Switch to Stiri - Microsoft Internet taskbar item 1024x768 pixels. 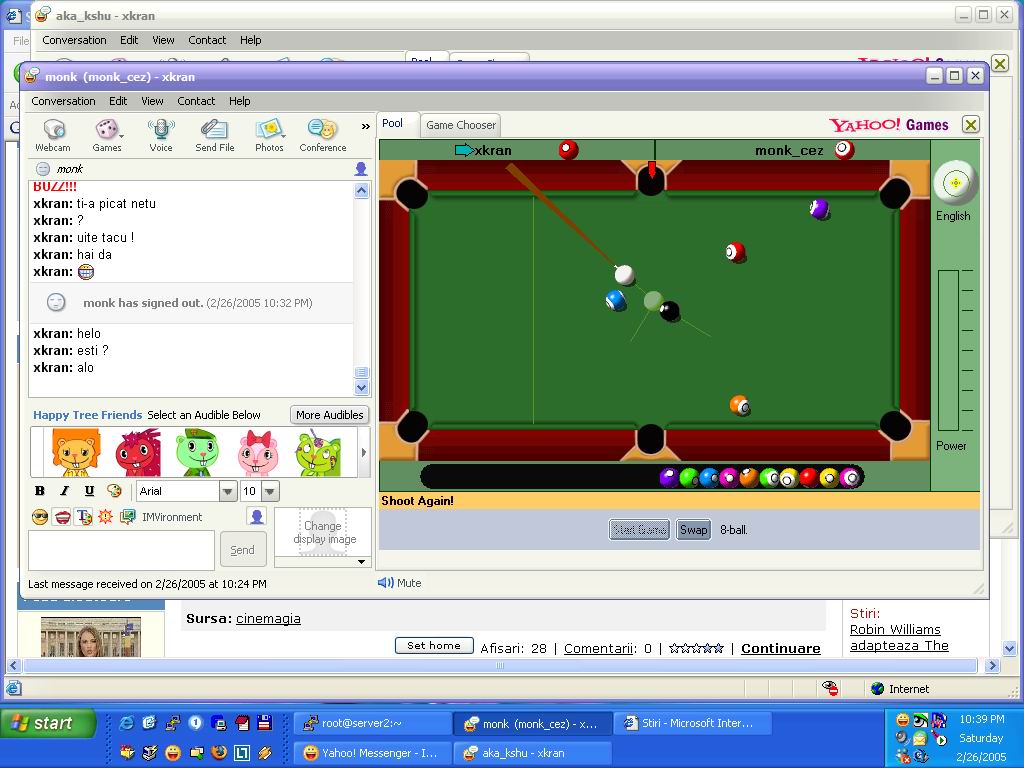pos(692,724)
